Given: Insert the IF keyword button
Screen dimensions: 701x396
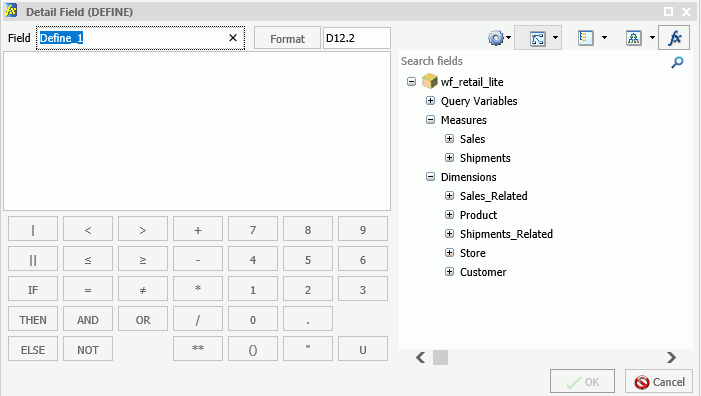Looking at the screenshot, I should coord(33,290).
